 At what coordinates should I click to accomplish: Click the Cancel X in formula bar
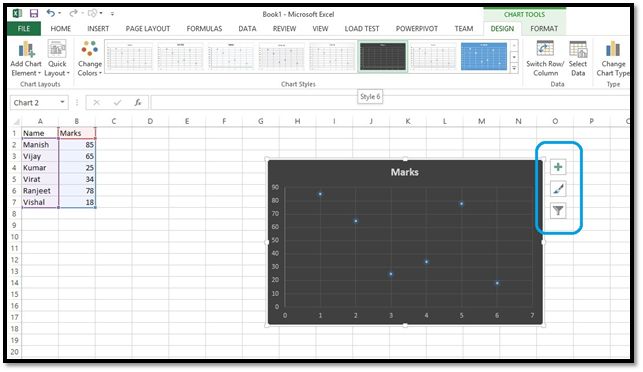[x=96, y=103]
